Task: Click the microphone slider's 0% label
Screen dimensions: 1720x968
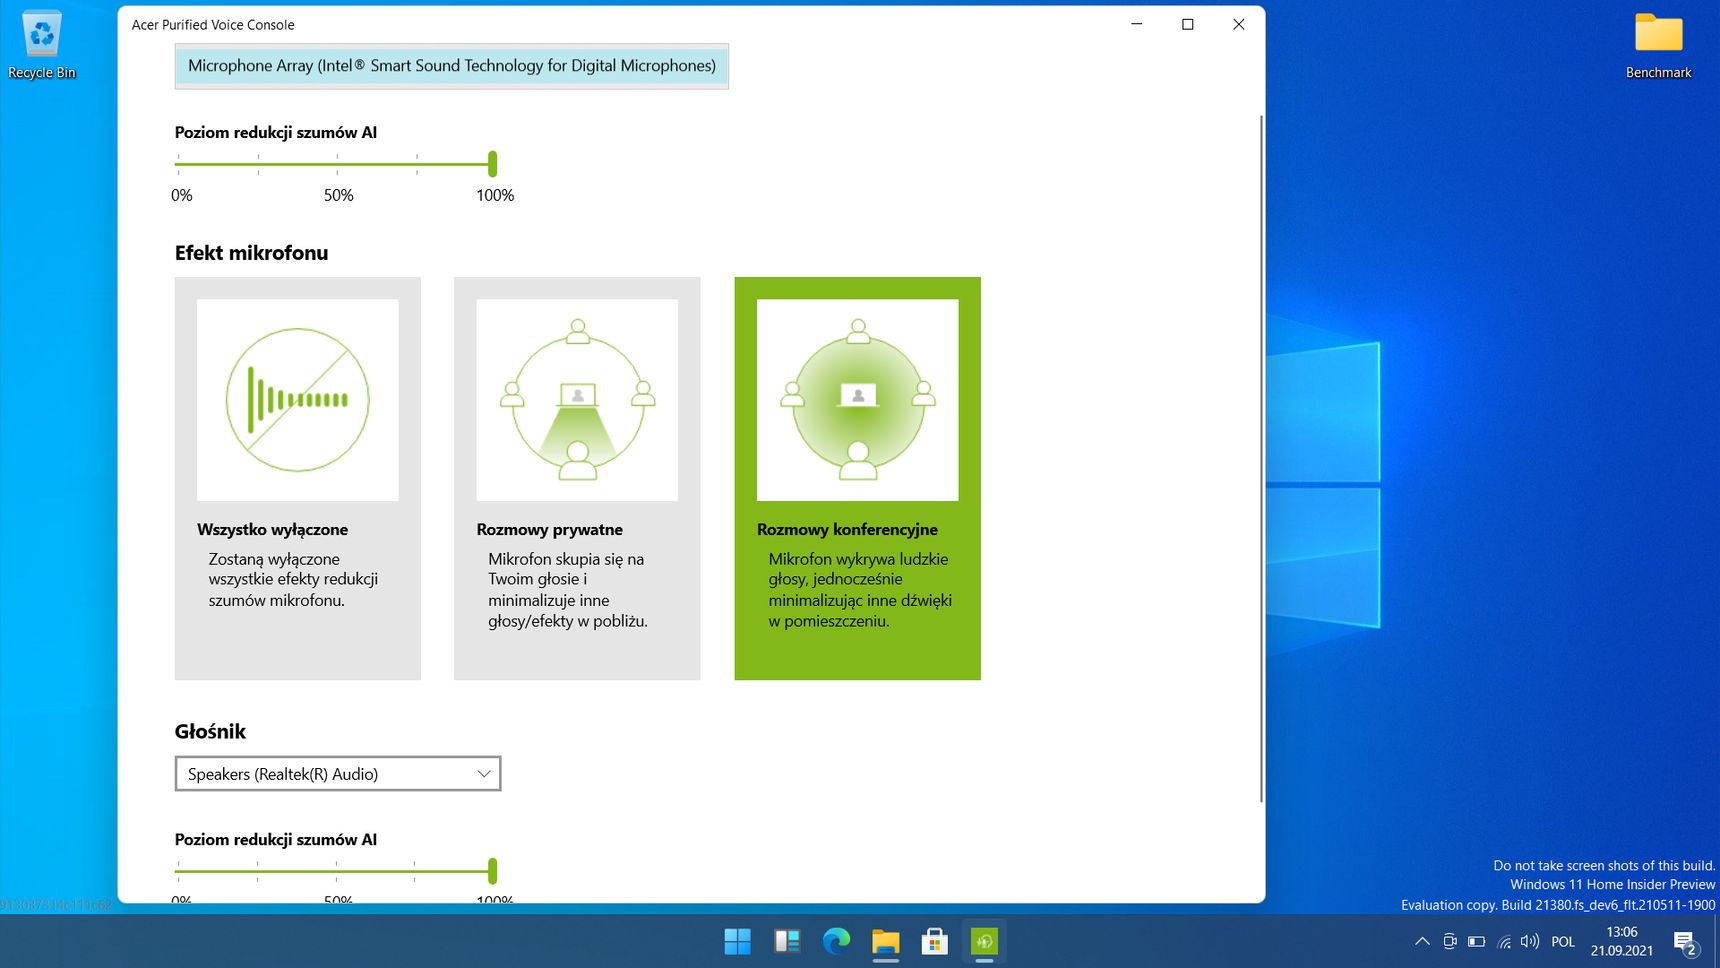Action: (182, 195)
